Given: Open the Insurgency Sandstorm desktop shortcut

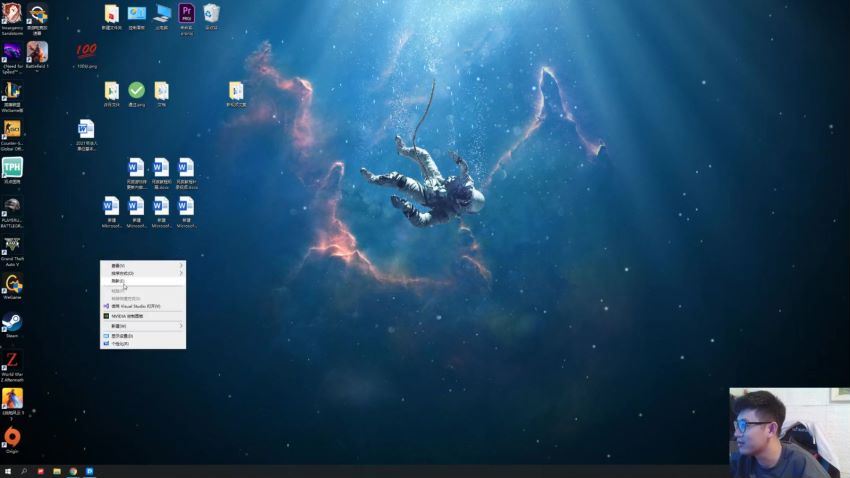Looking at the screenshot, I should click(12, 18).
